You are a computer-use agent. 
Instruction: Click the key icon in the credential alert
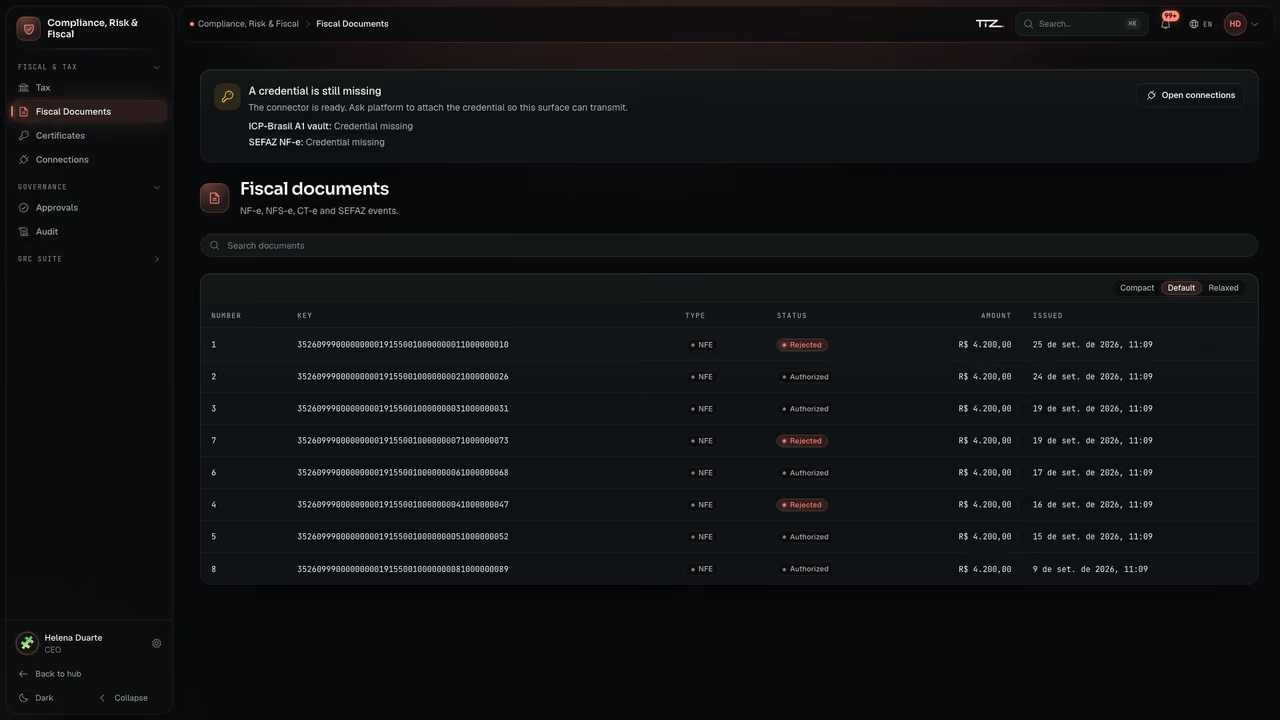(x=227, y=97)
